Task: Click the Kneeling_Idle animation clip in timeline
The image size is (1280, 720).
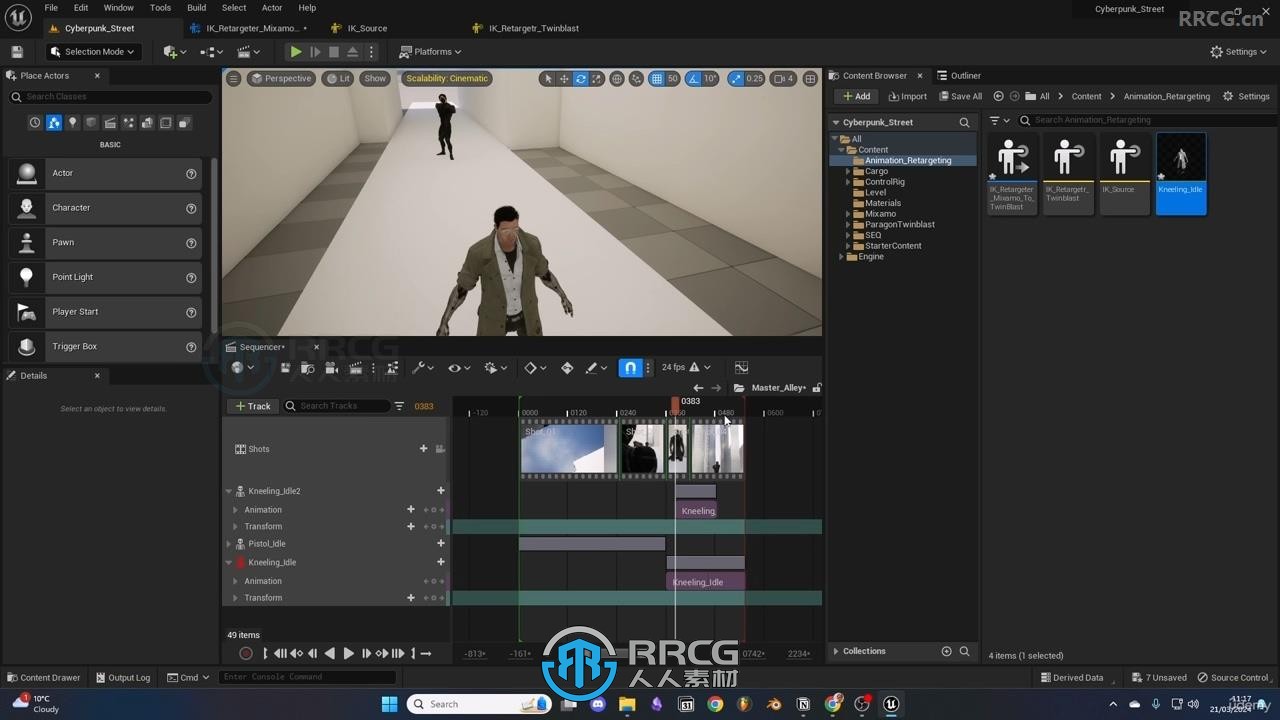Action: tap(705, 582)
